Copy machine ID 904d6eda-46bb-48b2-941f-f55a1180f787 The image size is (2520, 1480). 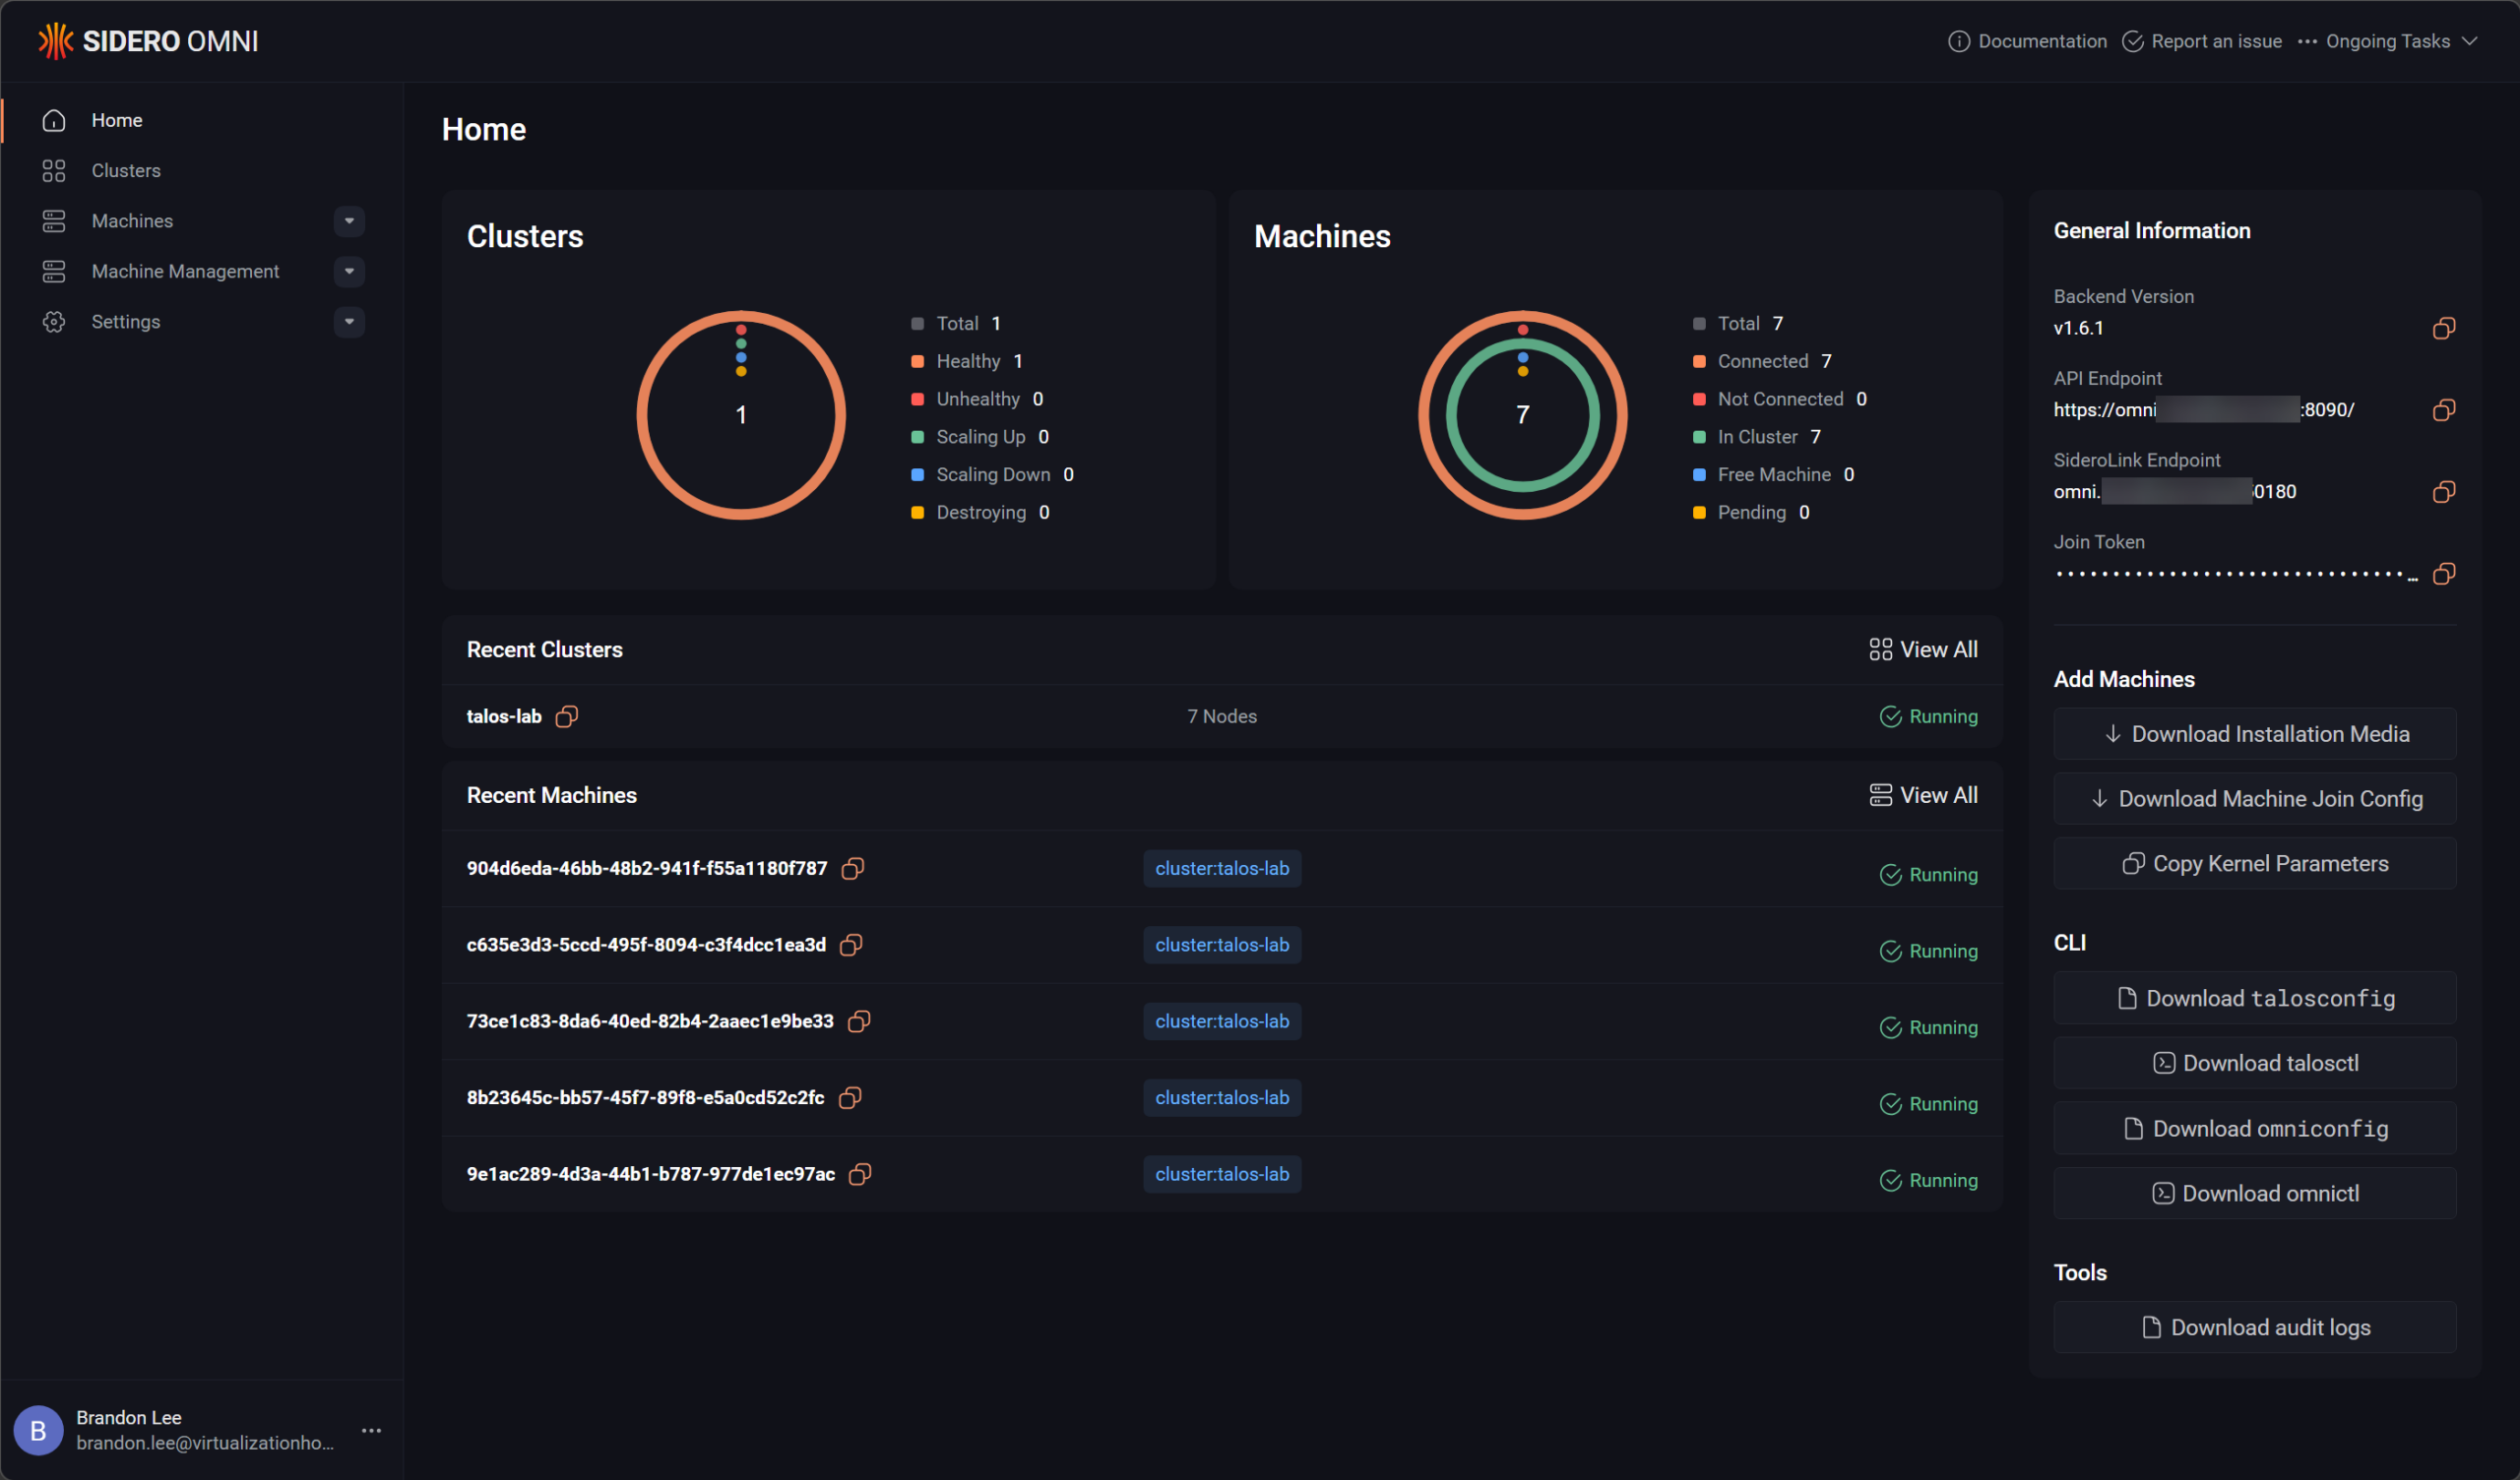tap(852, 868)
